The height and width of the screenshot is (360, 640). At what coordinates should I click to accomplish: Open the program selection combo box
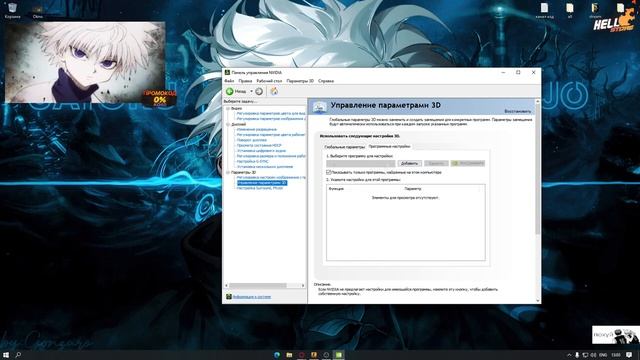coord(360,163)
